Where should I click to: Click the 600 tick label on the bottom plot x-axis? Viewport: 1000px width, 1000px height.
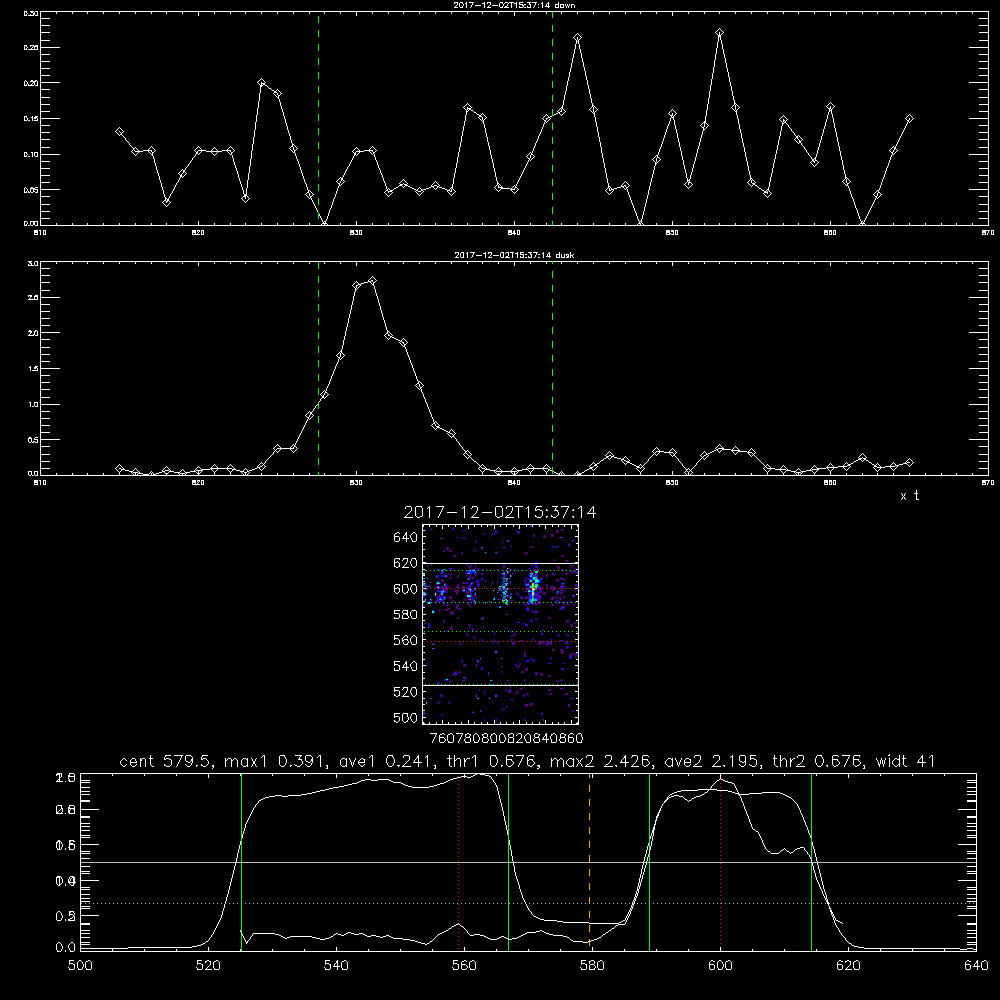click(x=720, y=966)
